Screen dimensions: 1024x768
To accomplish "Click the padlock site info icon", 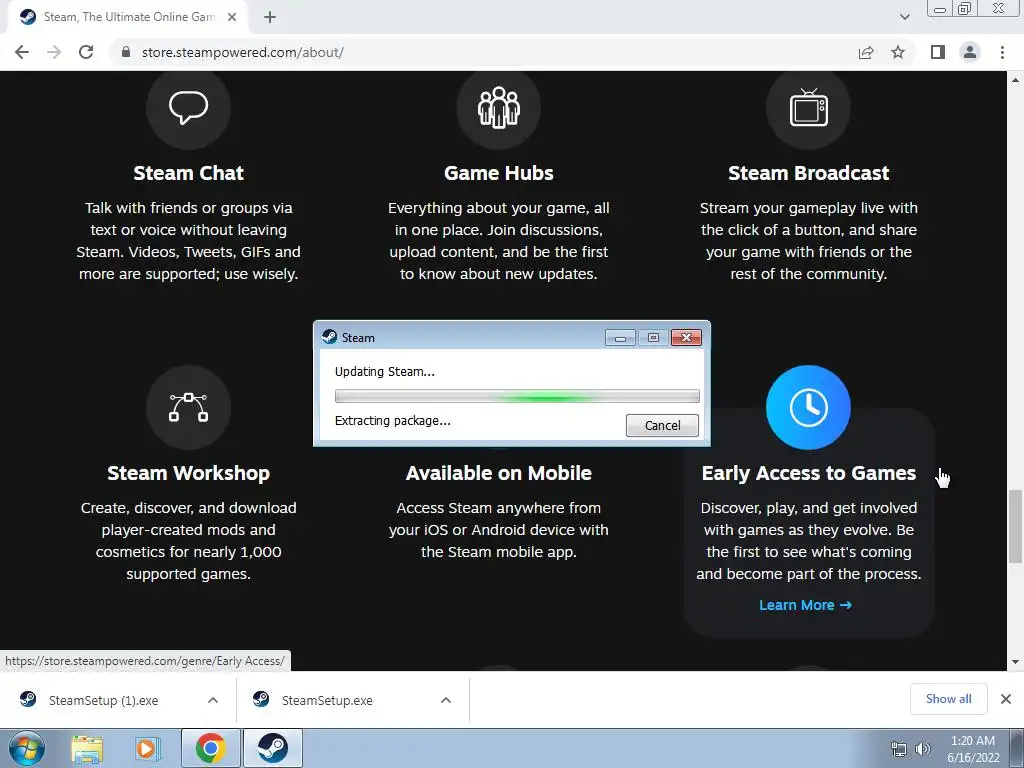I will (126, 52).
